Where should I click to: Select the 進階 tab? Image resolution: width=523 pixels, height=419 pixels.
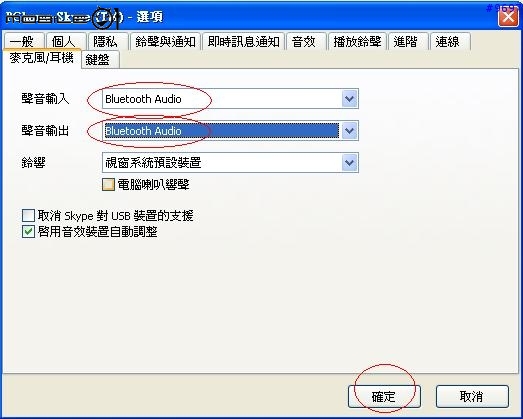pyautogui.click(x=408, y=41)
